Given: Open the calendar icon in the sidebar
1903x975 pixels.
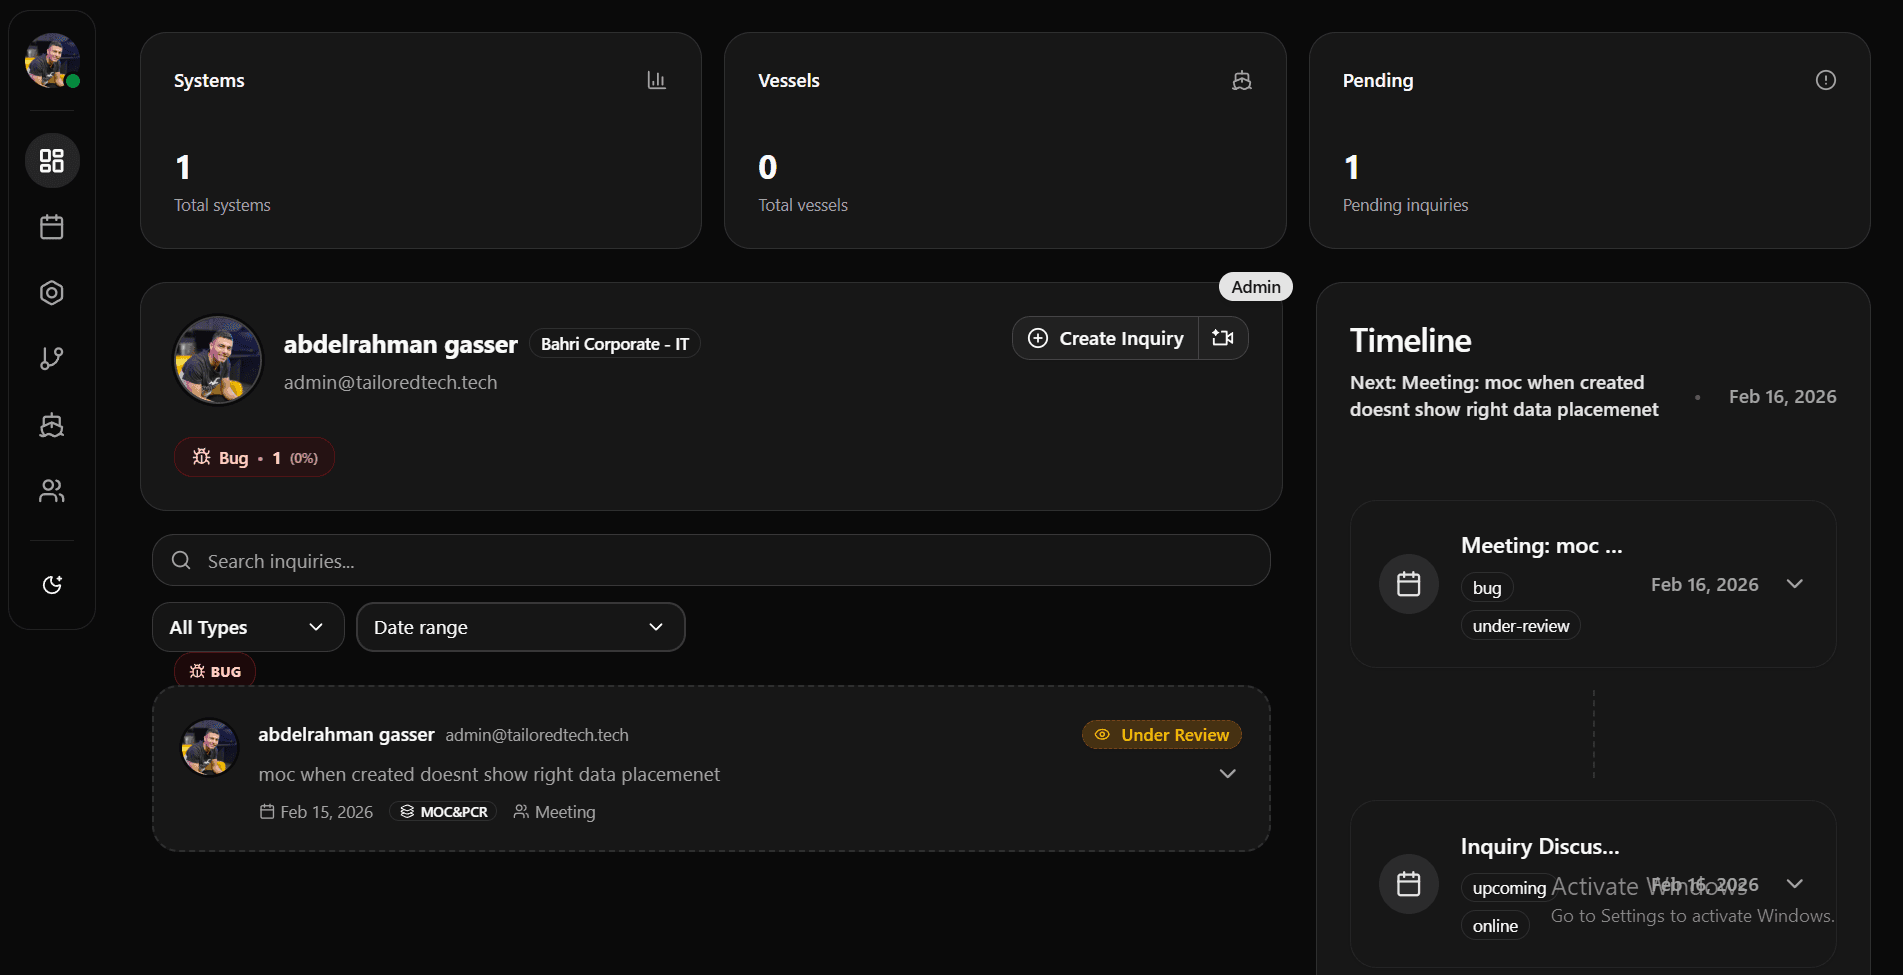Looking at the screenshot, I should tap(52, 226).
